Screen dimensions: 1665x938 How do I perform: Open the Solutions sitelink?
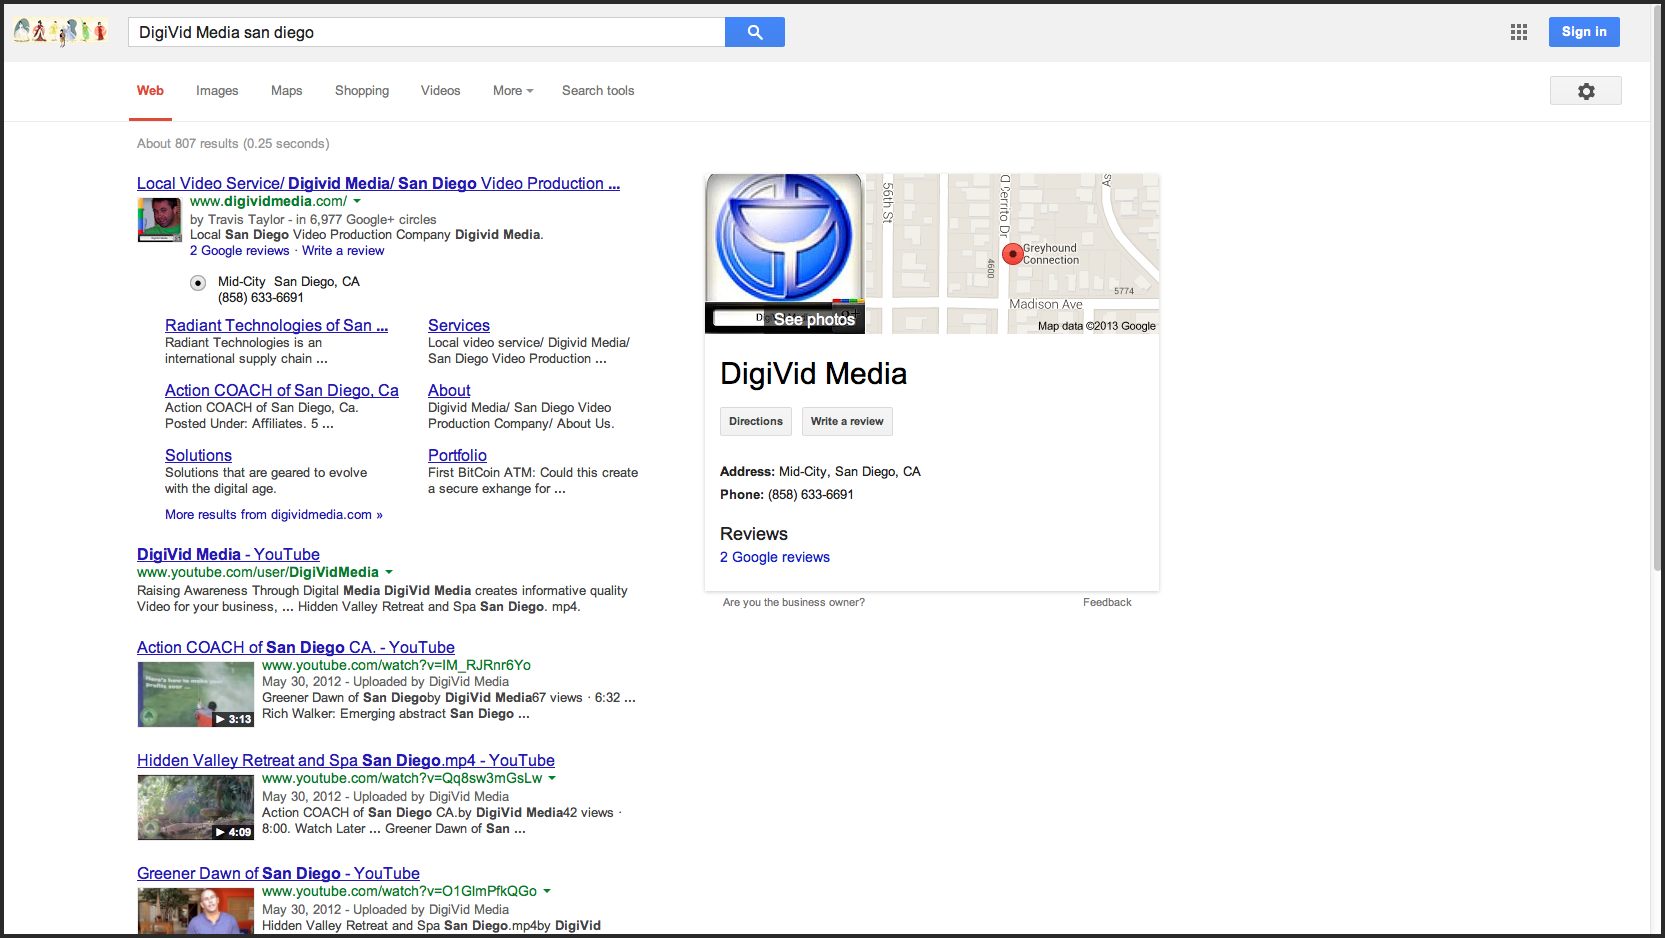point(198,456)
